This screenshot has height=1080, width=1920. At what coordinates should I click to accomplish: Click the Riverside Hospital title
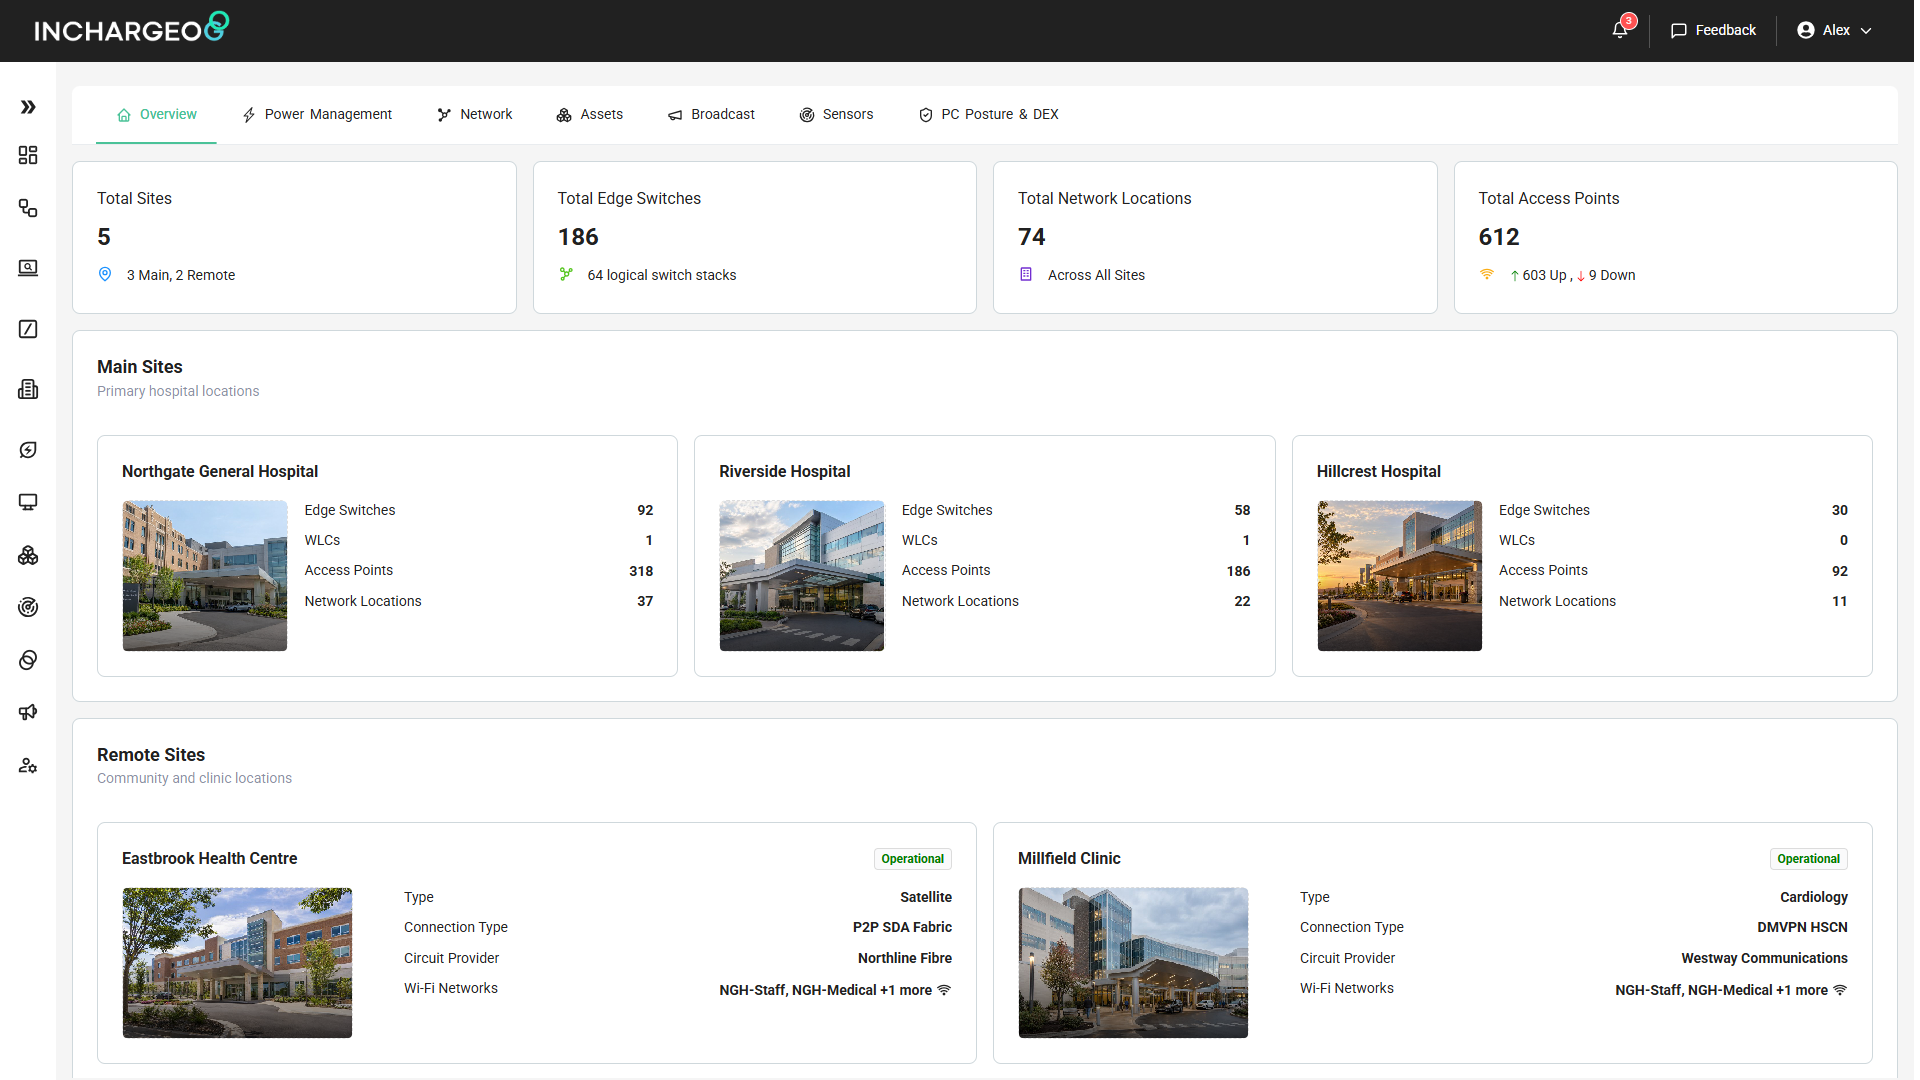click(x=785, y=471)
